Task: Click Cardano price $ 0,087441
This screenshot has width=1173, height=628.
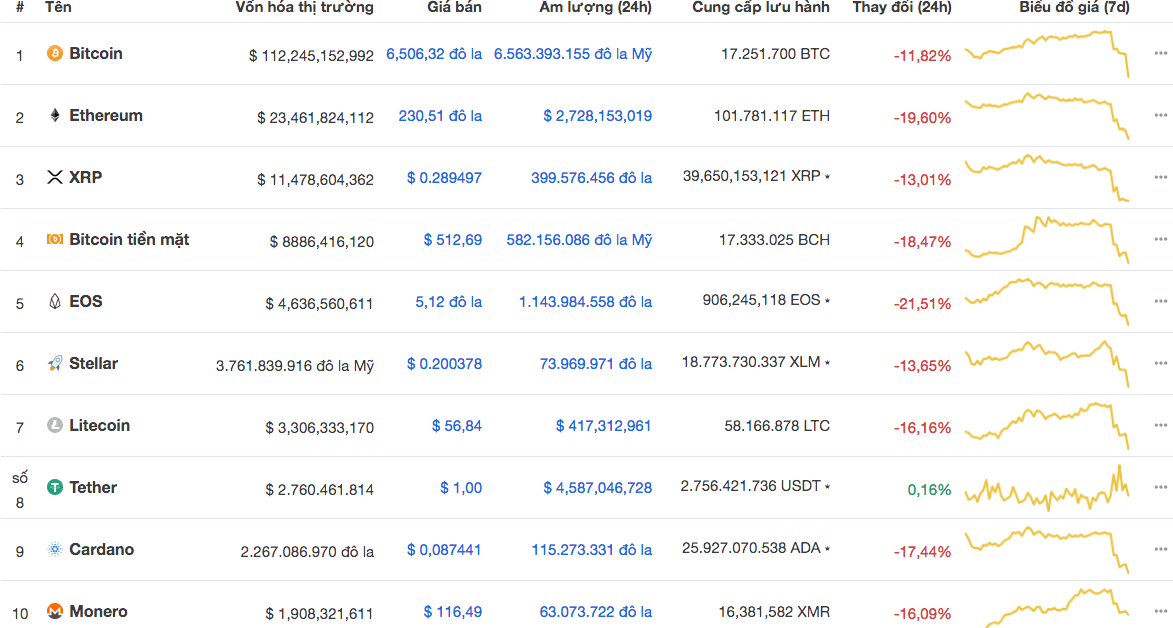Action: (444, 550)
